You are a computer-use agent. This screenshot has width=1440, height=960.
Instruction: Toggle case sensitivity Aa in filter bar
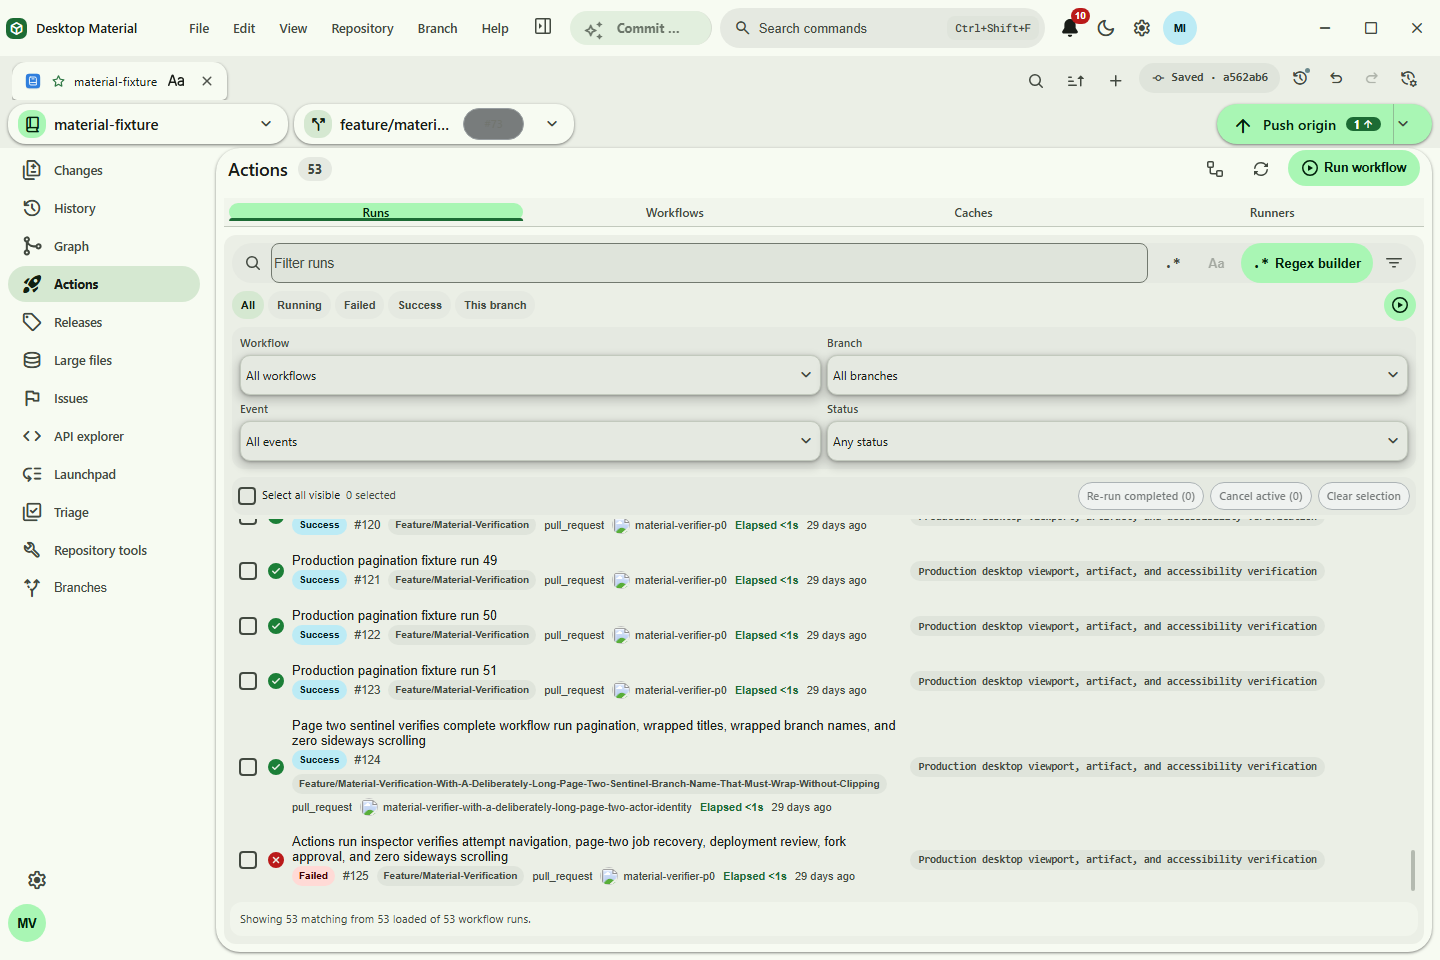tap(1216, 263)
